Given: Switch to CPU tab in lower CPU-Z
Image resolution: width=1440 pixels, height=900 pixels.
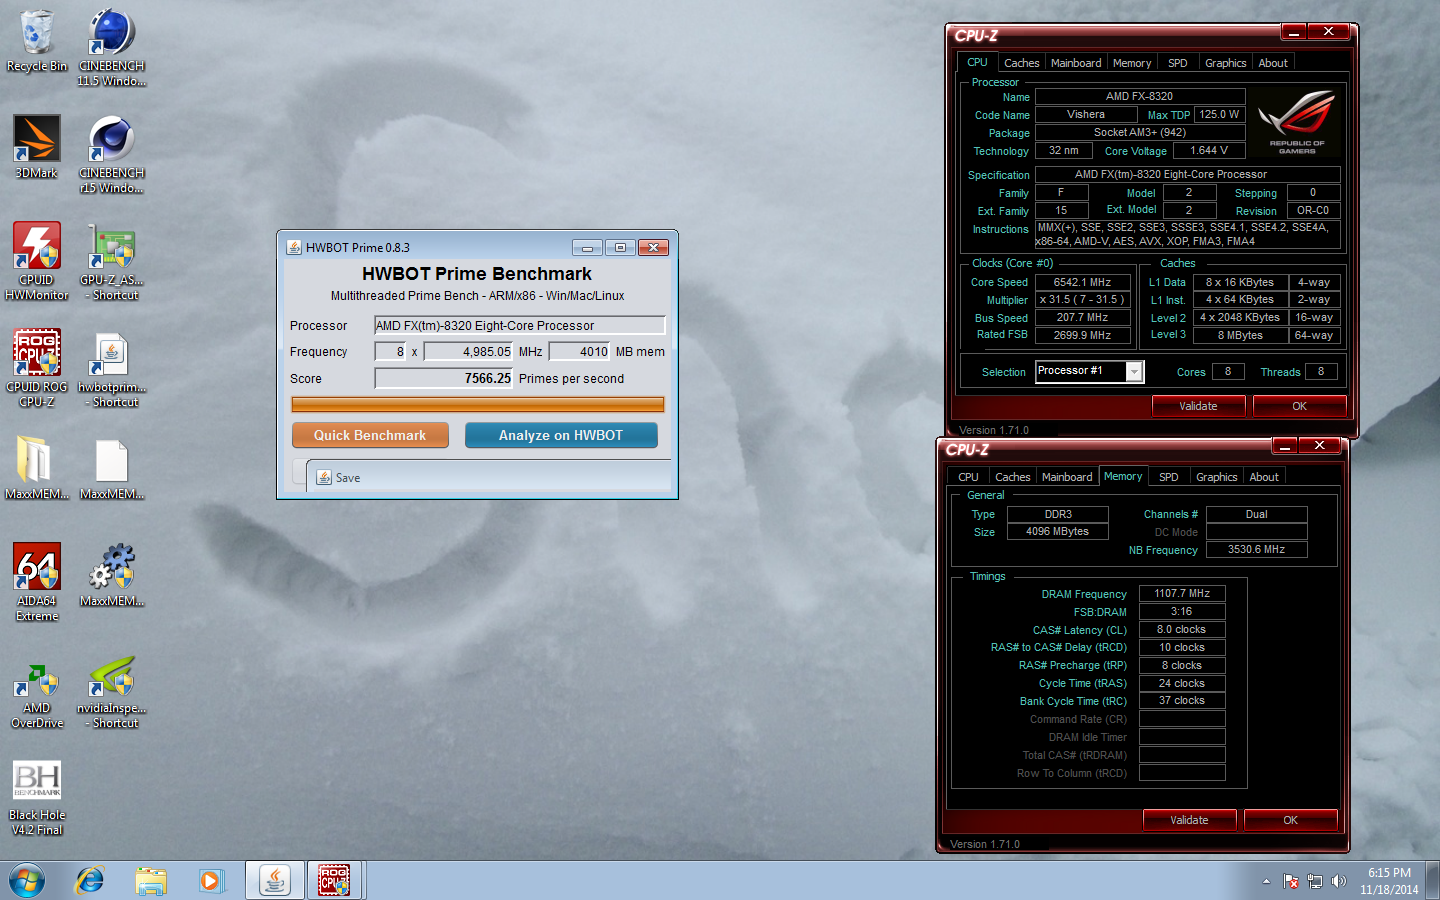Looking at the screenshot, I should pos(968,477).
